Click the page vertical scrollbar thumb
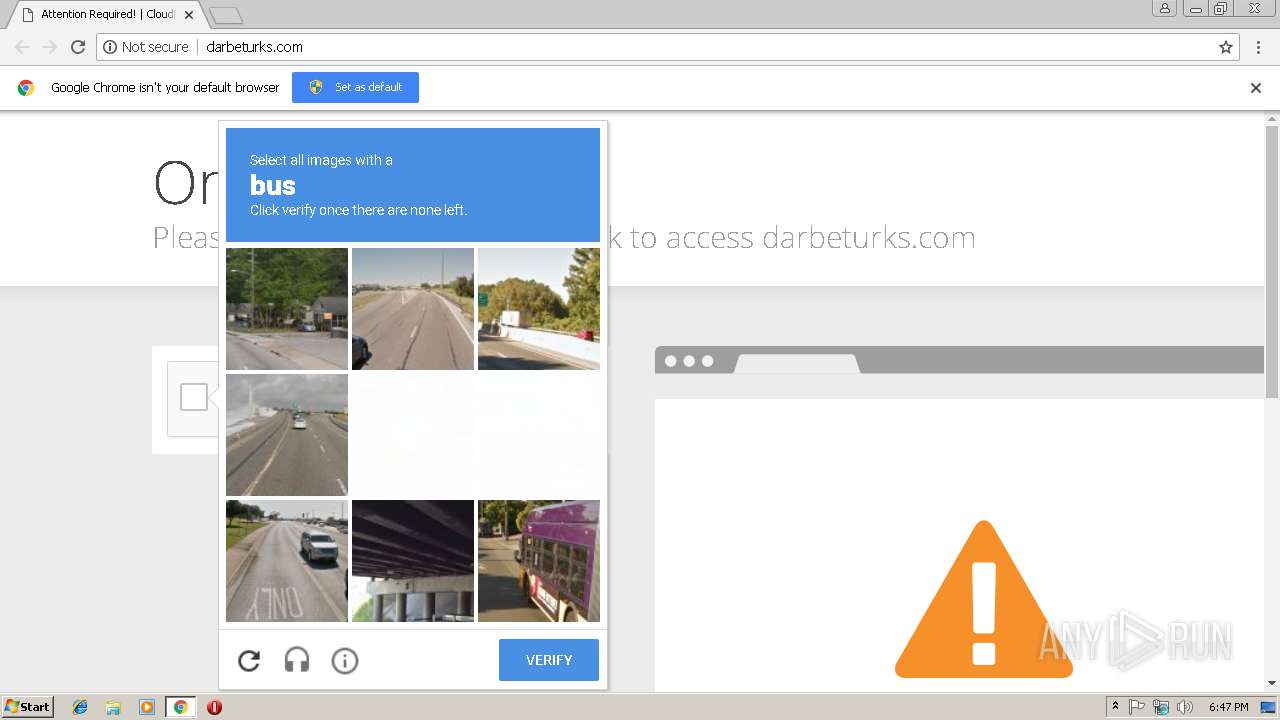1280x720 pixels. pyautogui.click(x=1272, y=261)
